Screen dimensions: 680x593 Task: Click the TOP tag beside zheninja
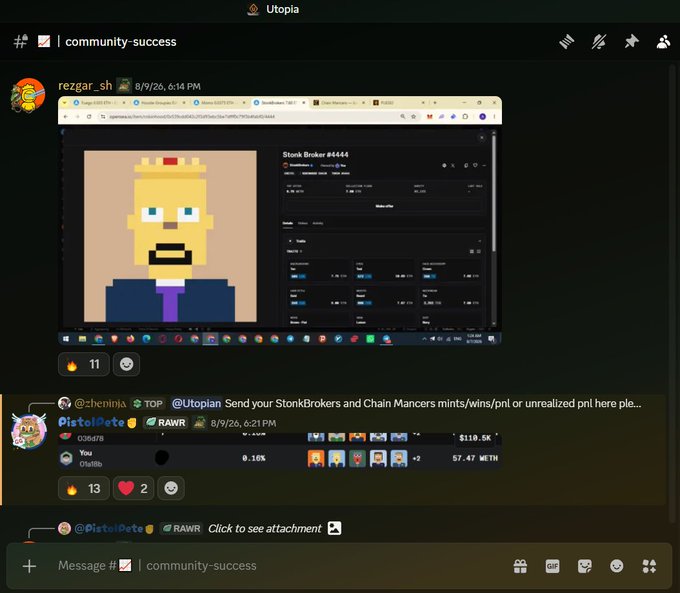coord(148,404)
